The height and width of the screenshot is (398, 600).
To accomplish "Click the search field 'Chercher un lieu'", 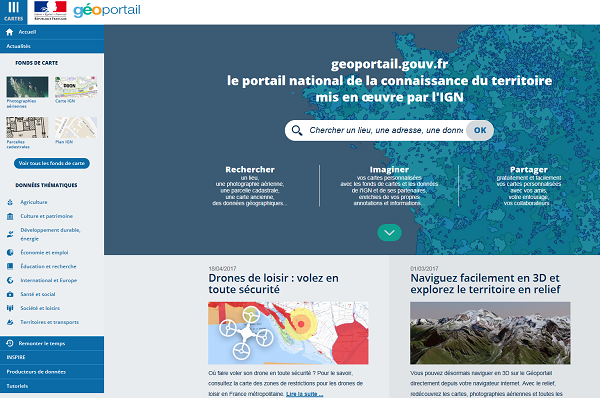I will click(x=386, y=130).
